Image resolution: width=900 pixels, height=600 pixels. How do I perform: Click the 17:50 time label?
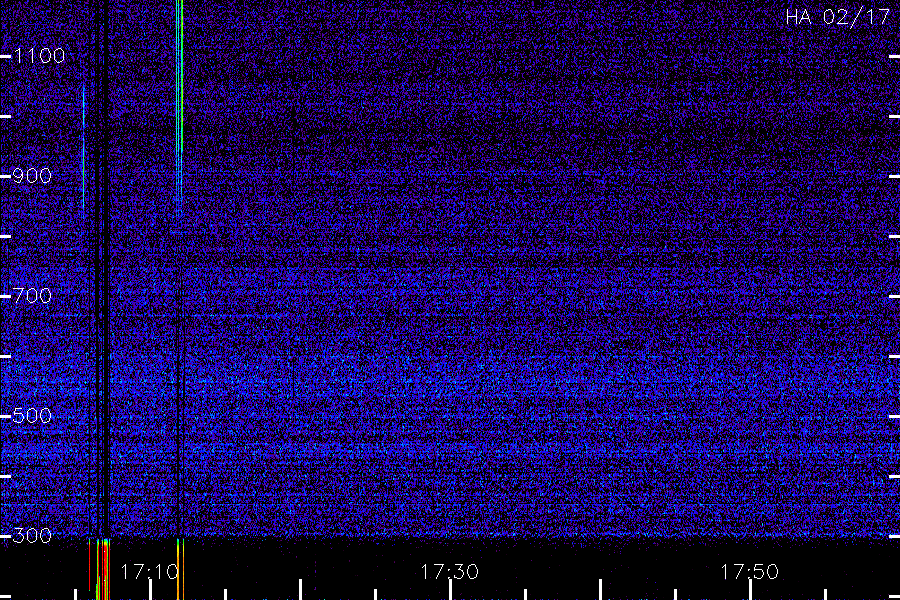click(750, 572)
